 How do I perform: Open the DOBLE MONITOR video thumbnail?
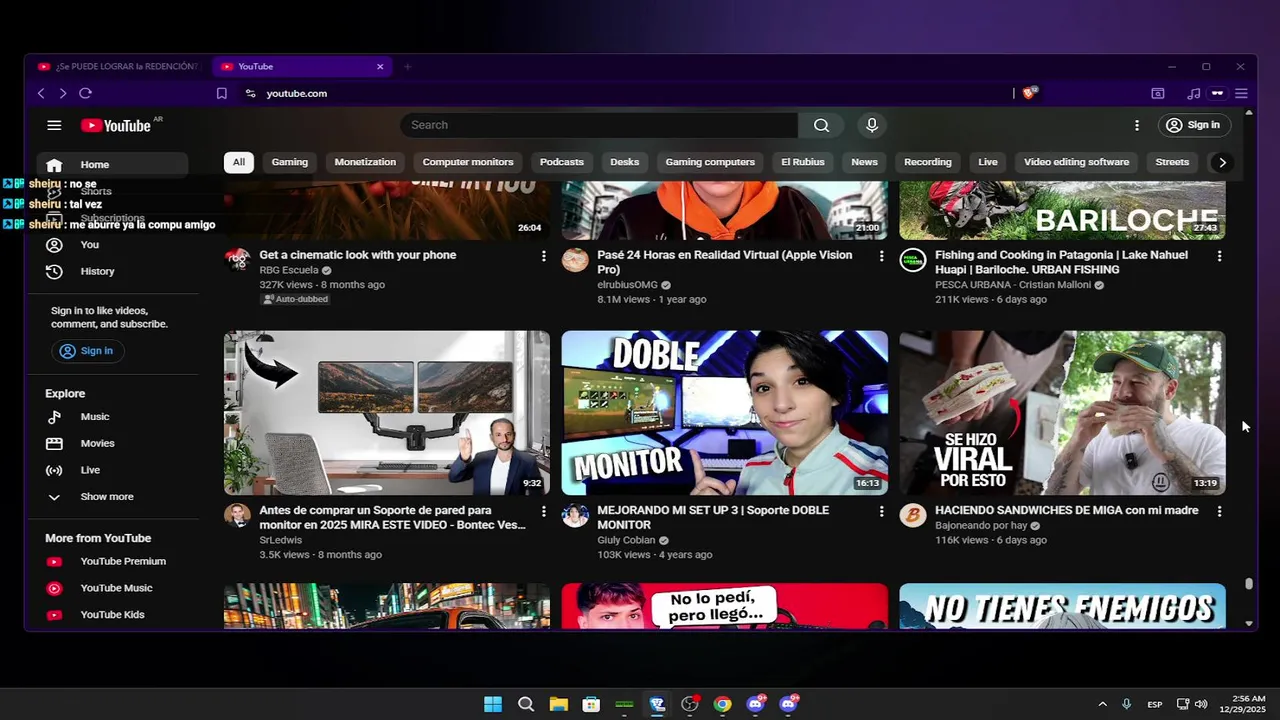pos(725,413)
